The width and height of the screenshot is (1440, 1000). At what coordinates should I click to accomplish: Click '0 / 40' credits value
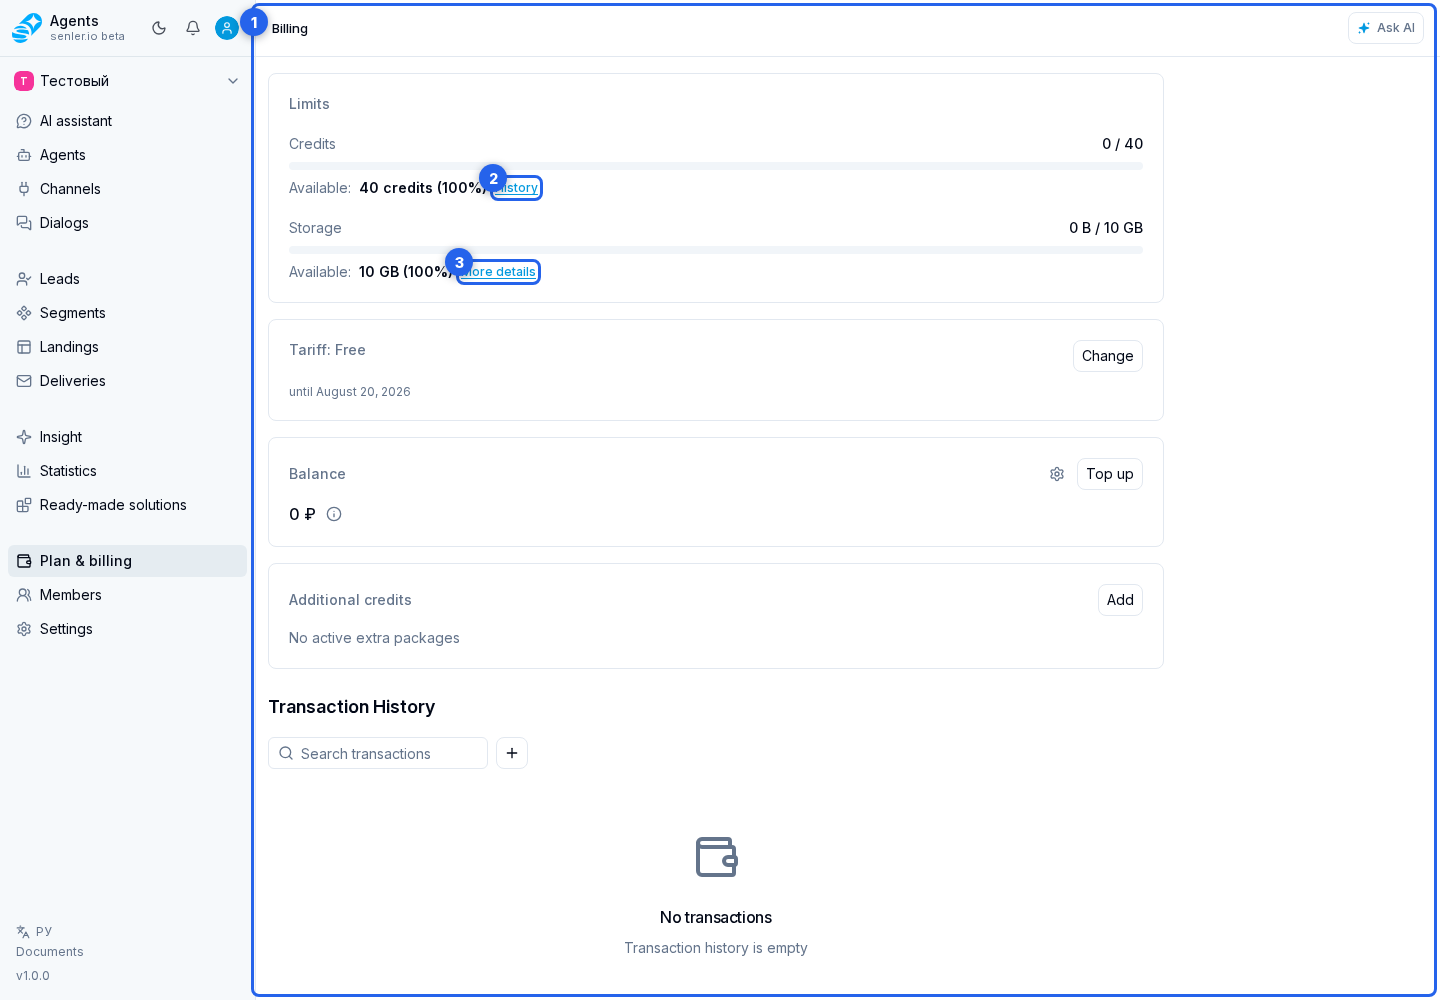pyautogui.click(x=1122, y=144)
